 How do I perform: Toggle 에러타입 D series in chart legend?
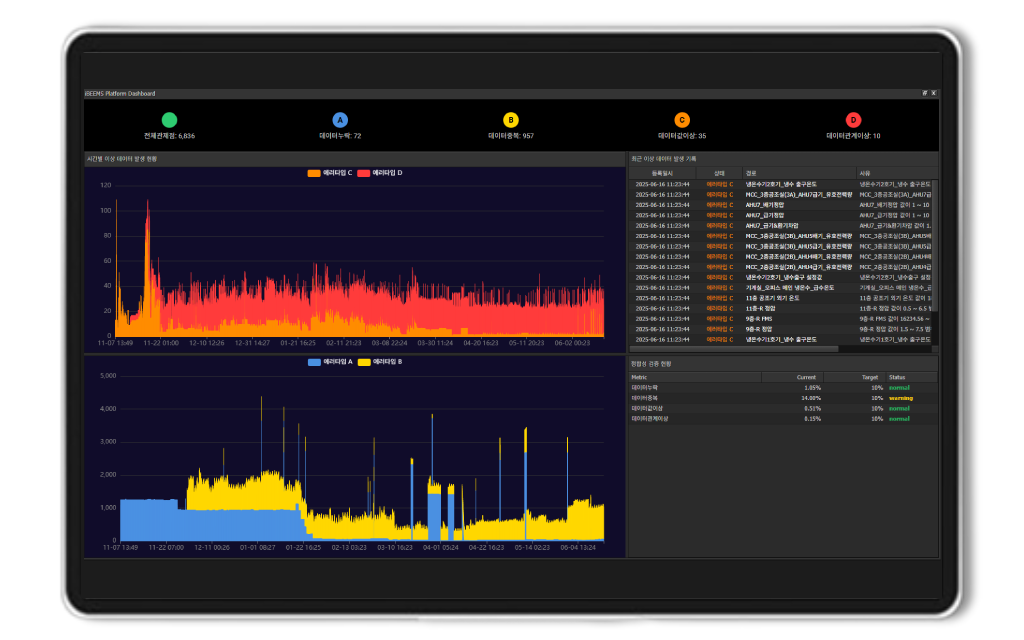[379, 173]
